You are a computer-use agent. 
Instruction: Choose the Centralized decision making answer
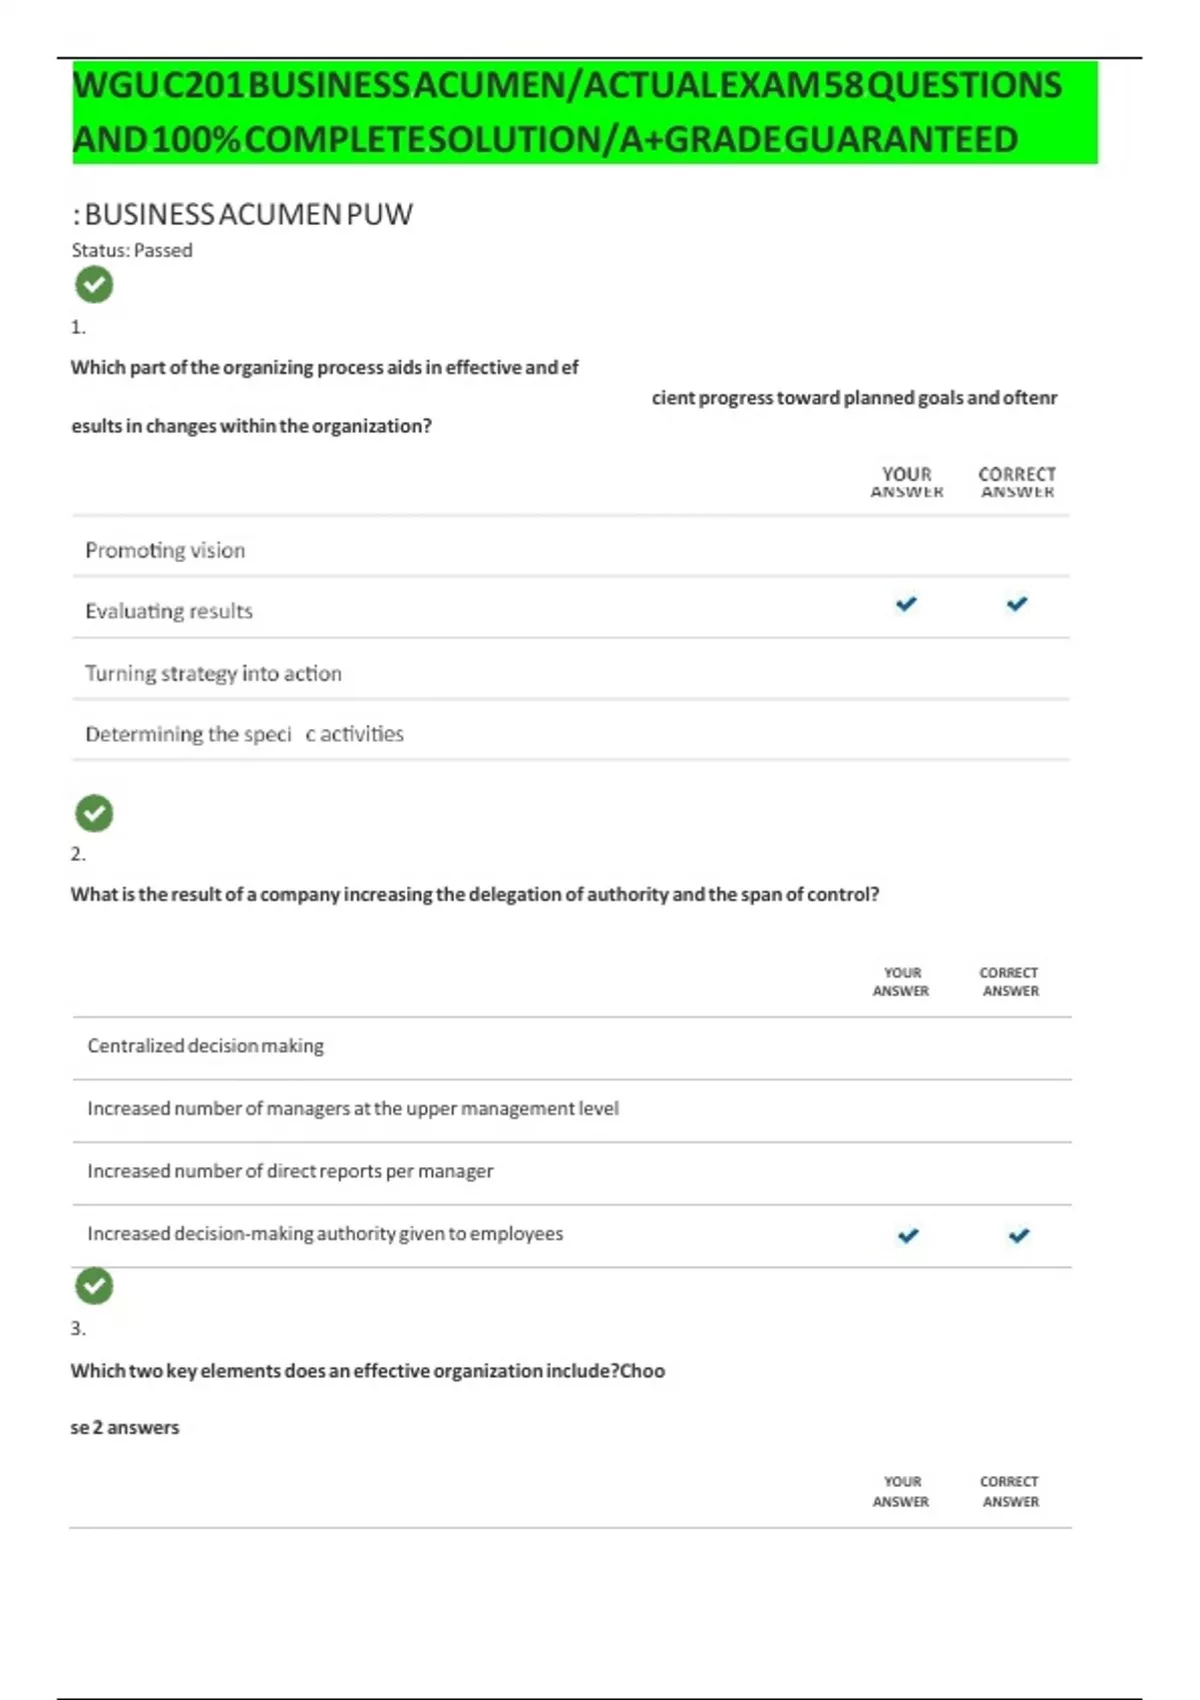click(205, 1046)
